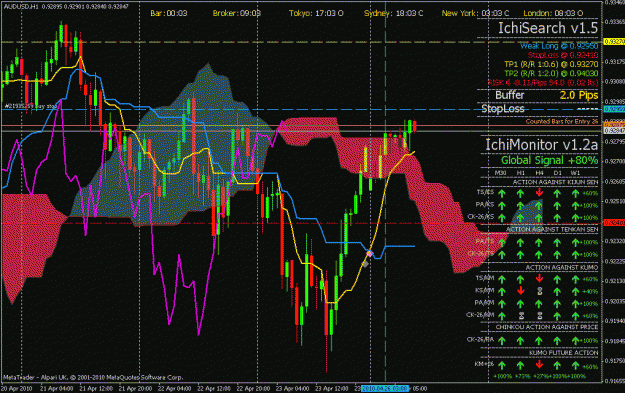This screenshot has height=393, width=625.
Task: Click the green up arrow for PA/KM on W1
Action: pos(575,304)
